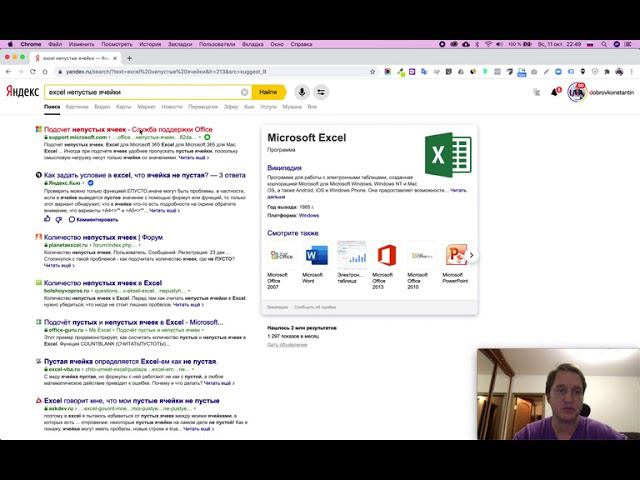This screenshot has height=480, width=640.
Task: Expand excel-vba.ru result dropdown arrow
Action: click(x=193, y=369)
